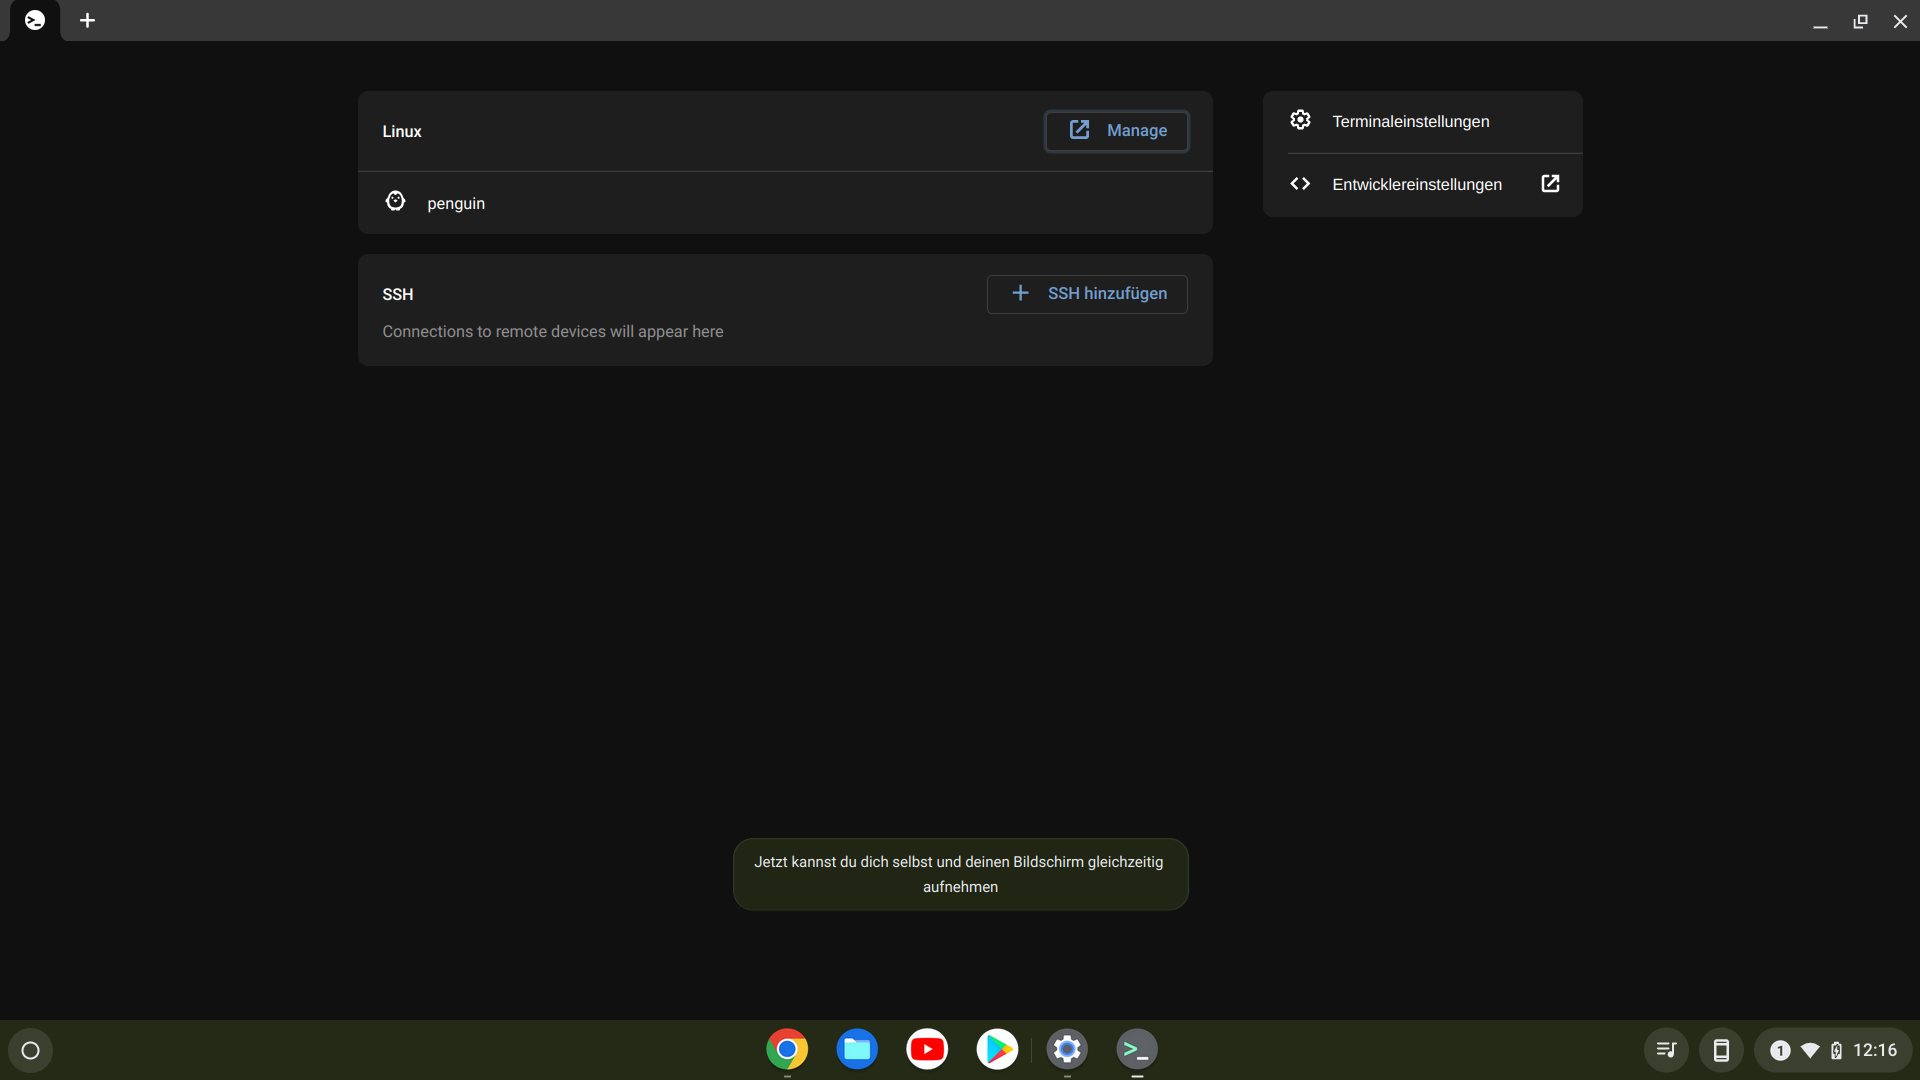The image size is (1920, 1080).
Task: Open Settings from the shelf
Action: click(x=1066, y=1049)
